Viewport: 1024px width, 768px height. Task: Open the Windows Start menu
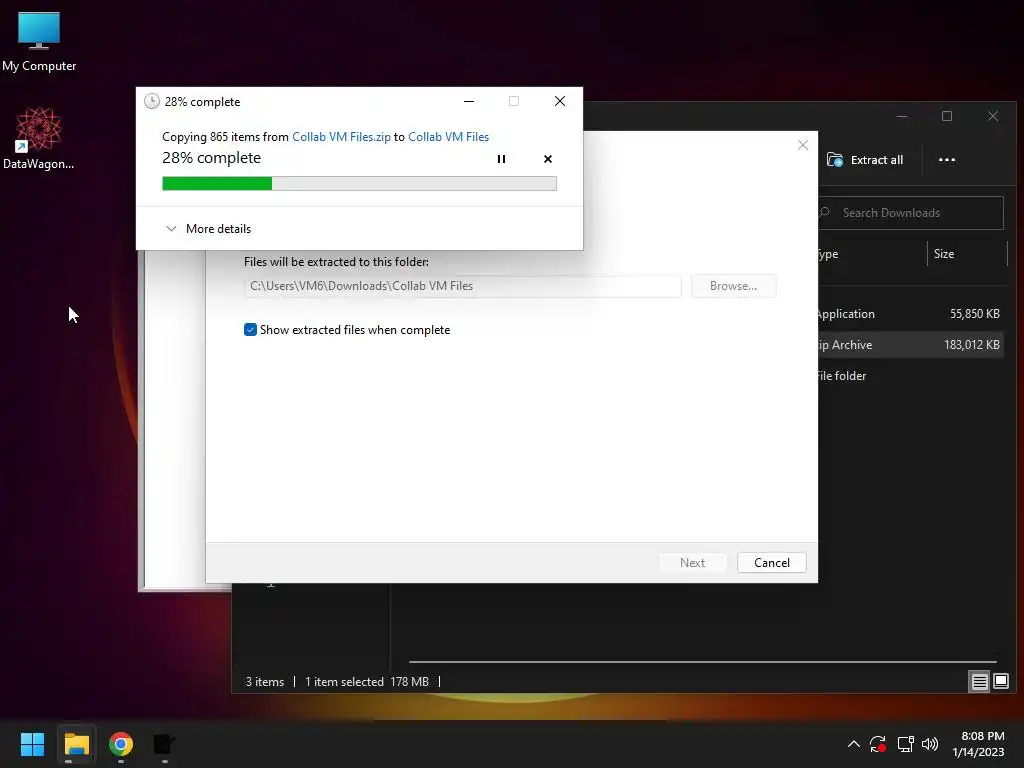(x=32, y=744)
